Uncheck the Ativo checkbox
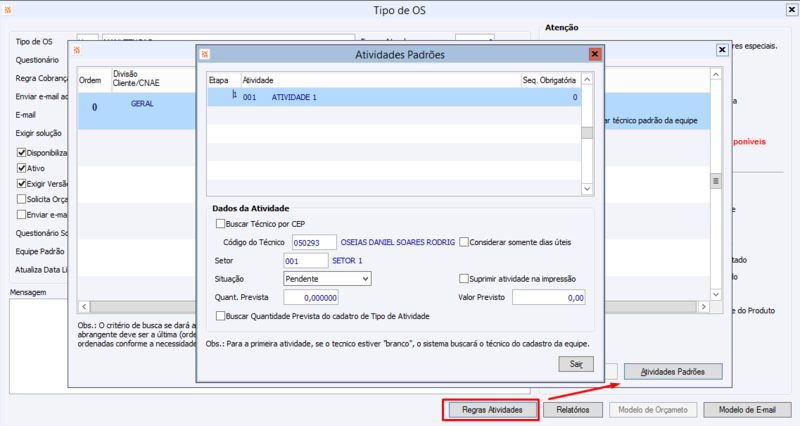Image resolution: width=800 pixels, height=426 pixels. tap(21, 168)
